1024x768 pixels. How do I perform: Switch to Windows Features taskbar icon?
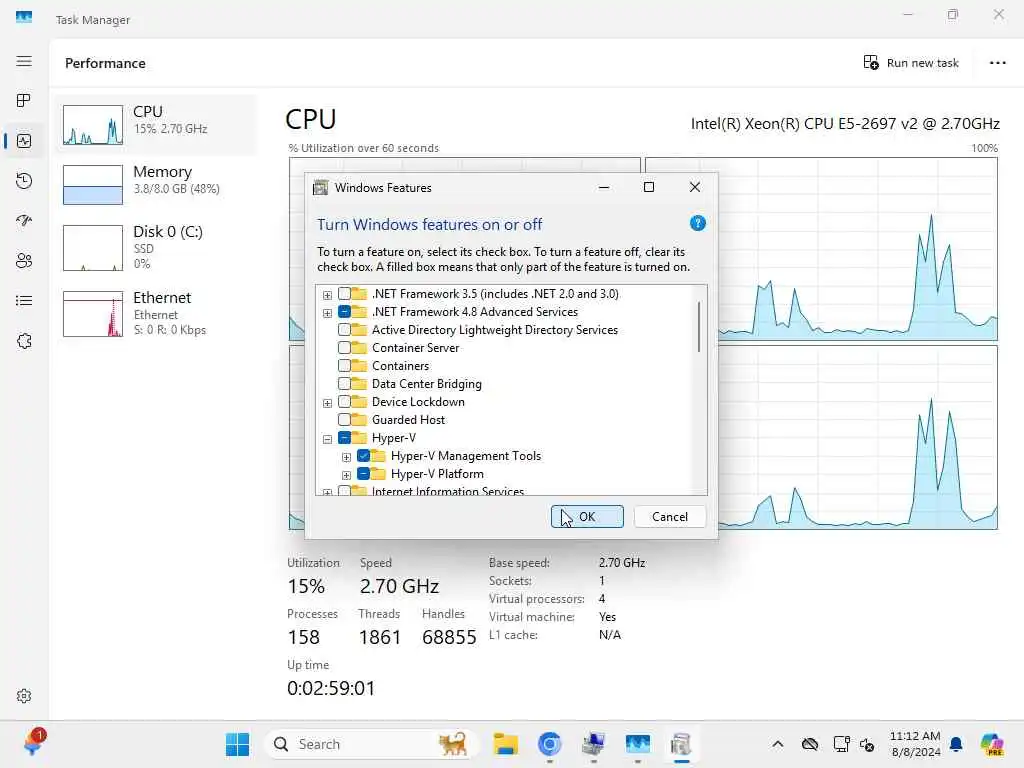[x=681, y=744]
